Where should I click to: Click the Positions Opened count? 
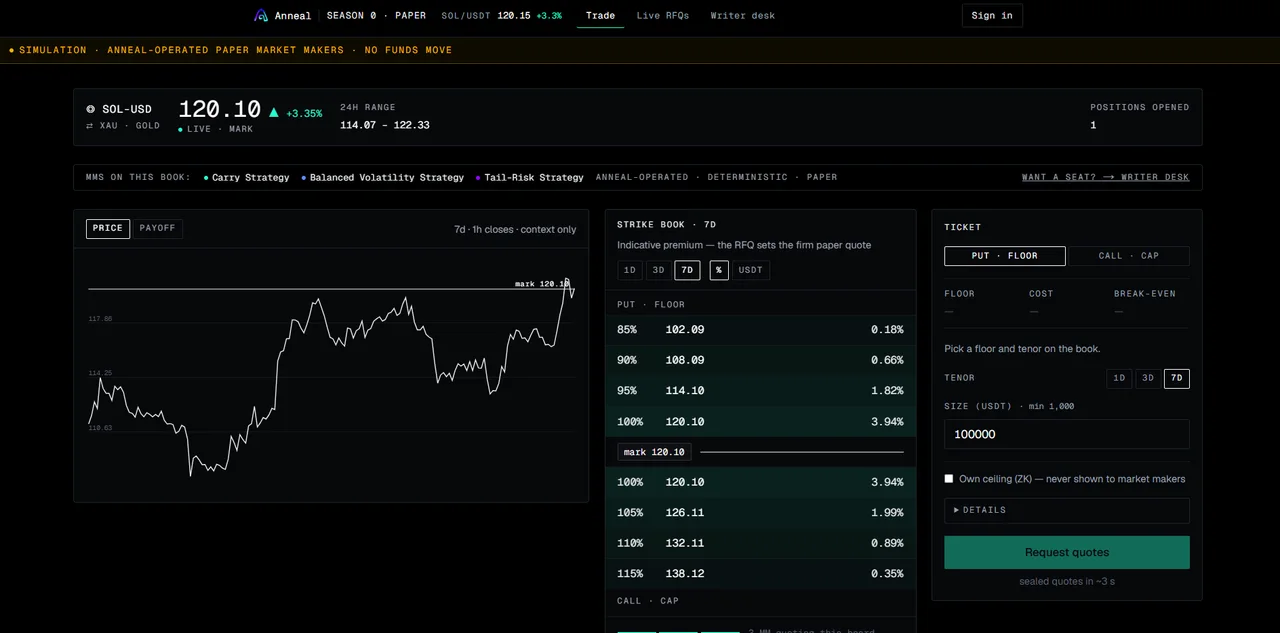[x=1093, y=125]
